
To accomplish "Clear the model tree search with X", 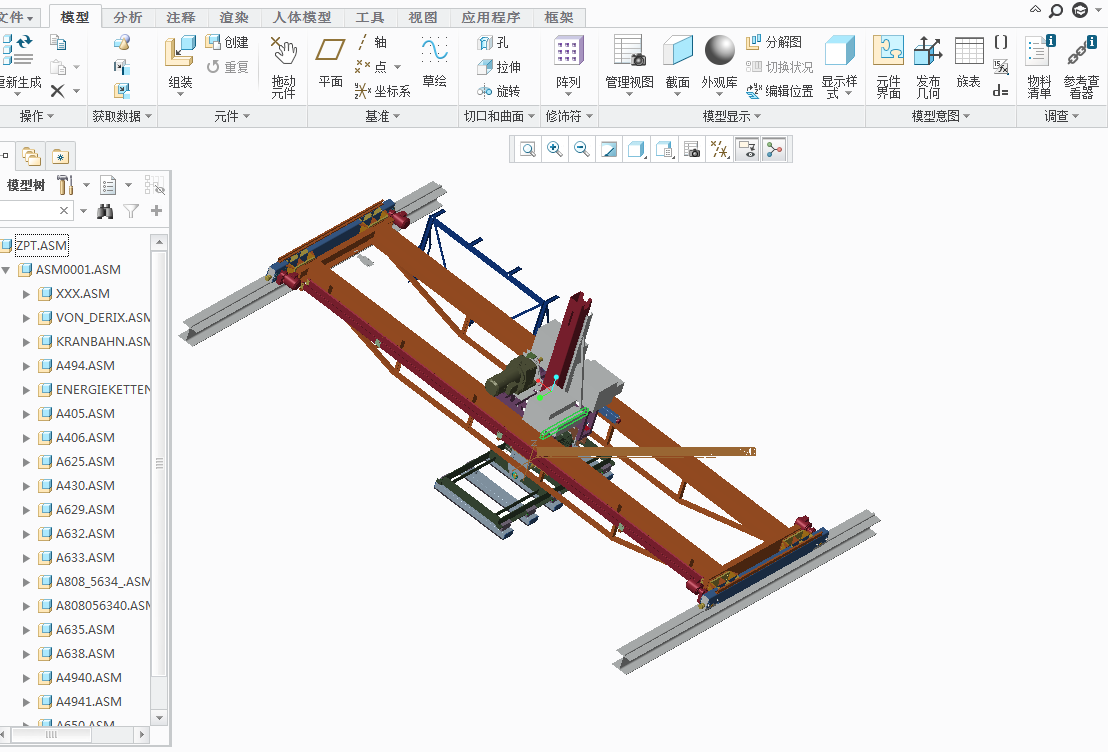I will 64,211.
